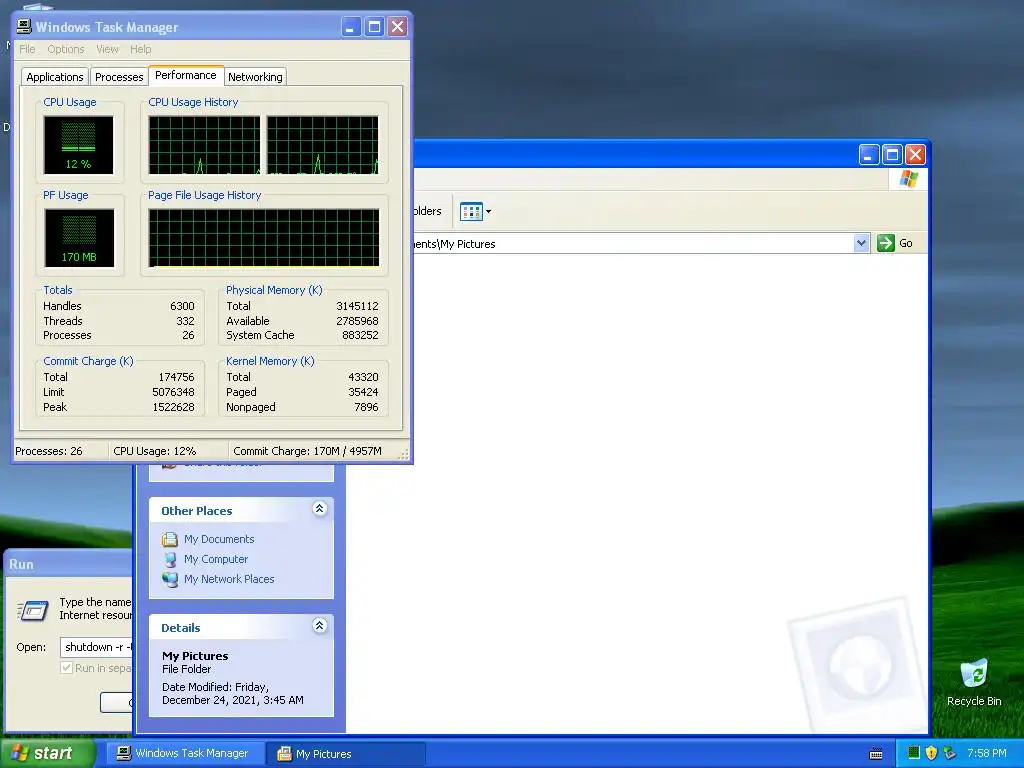Open My Computer in Other Places
The image size is (1024, 768).
(216, 559)
